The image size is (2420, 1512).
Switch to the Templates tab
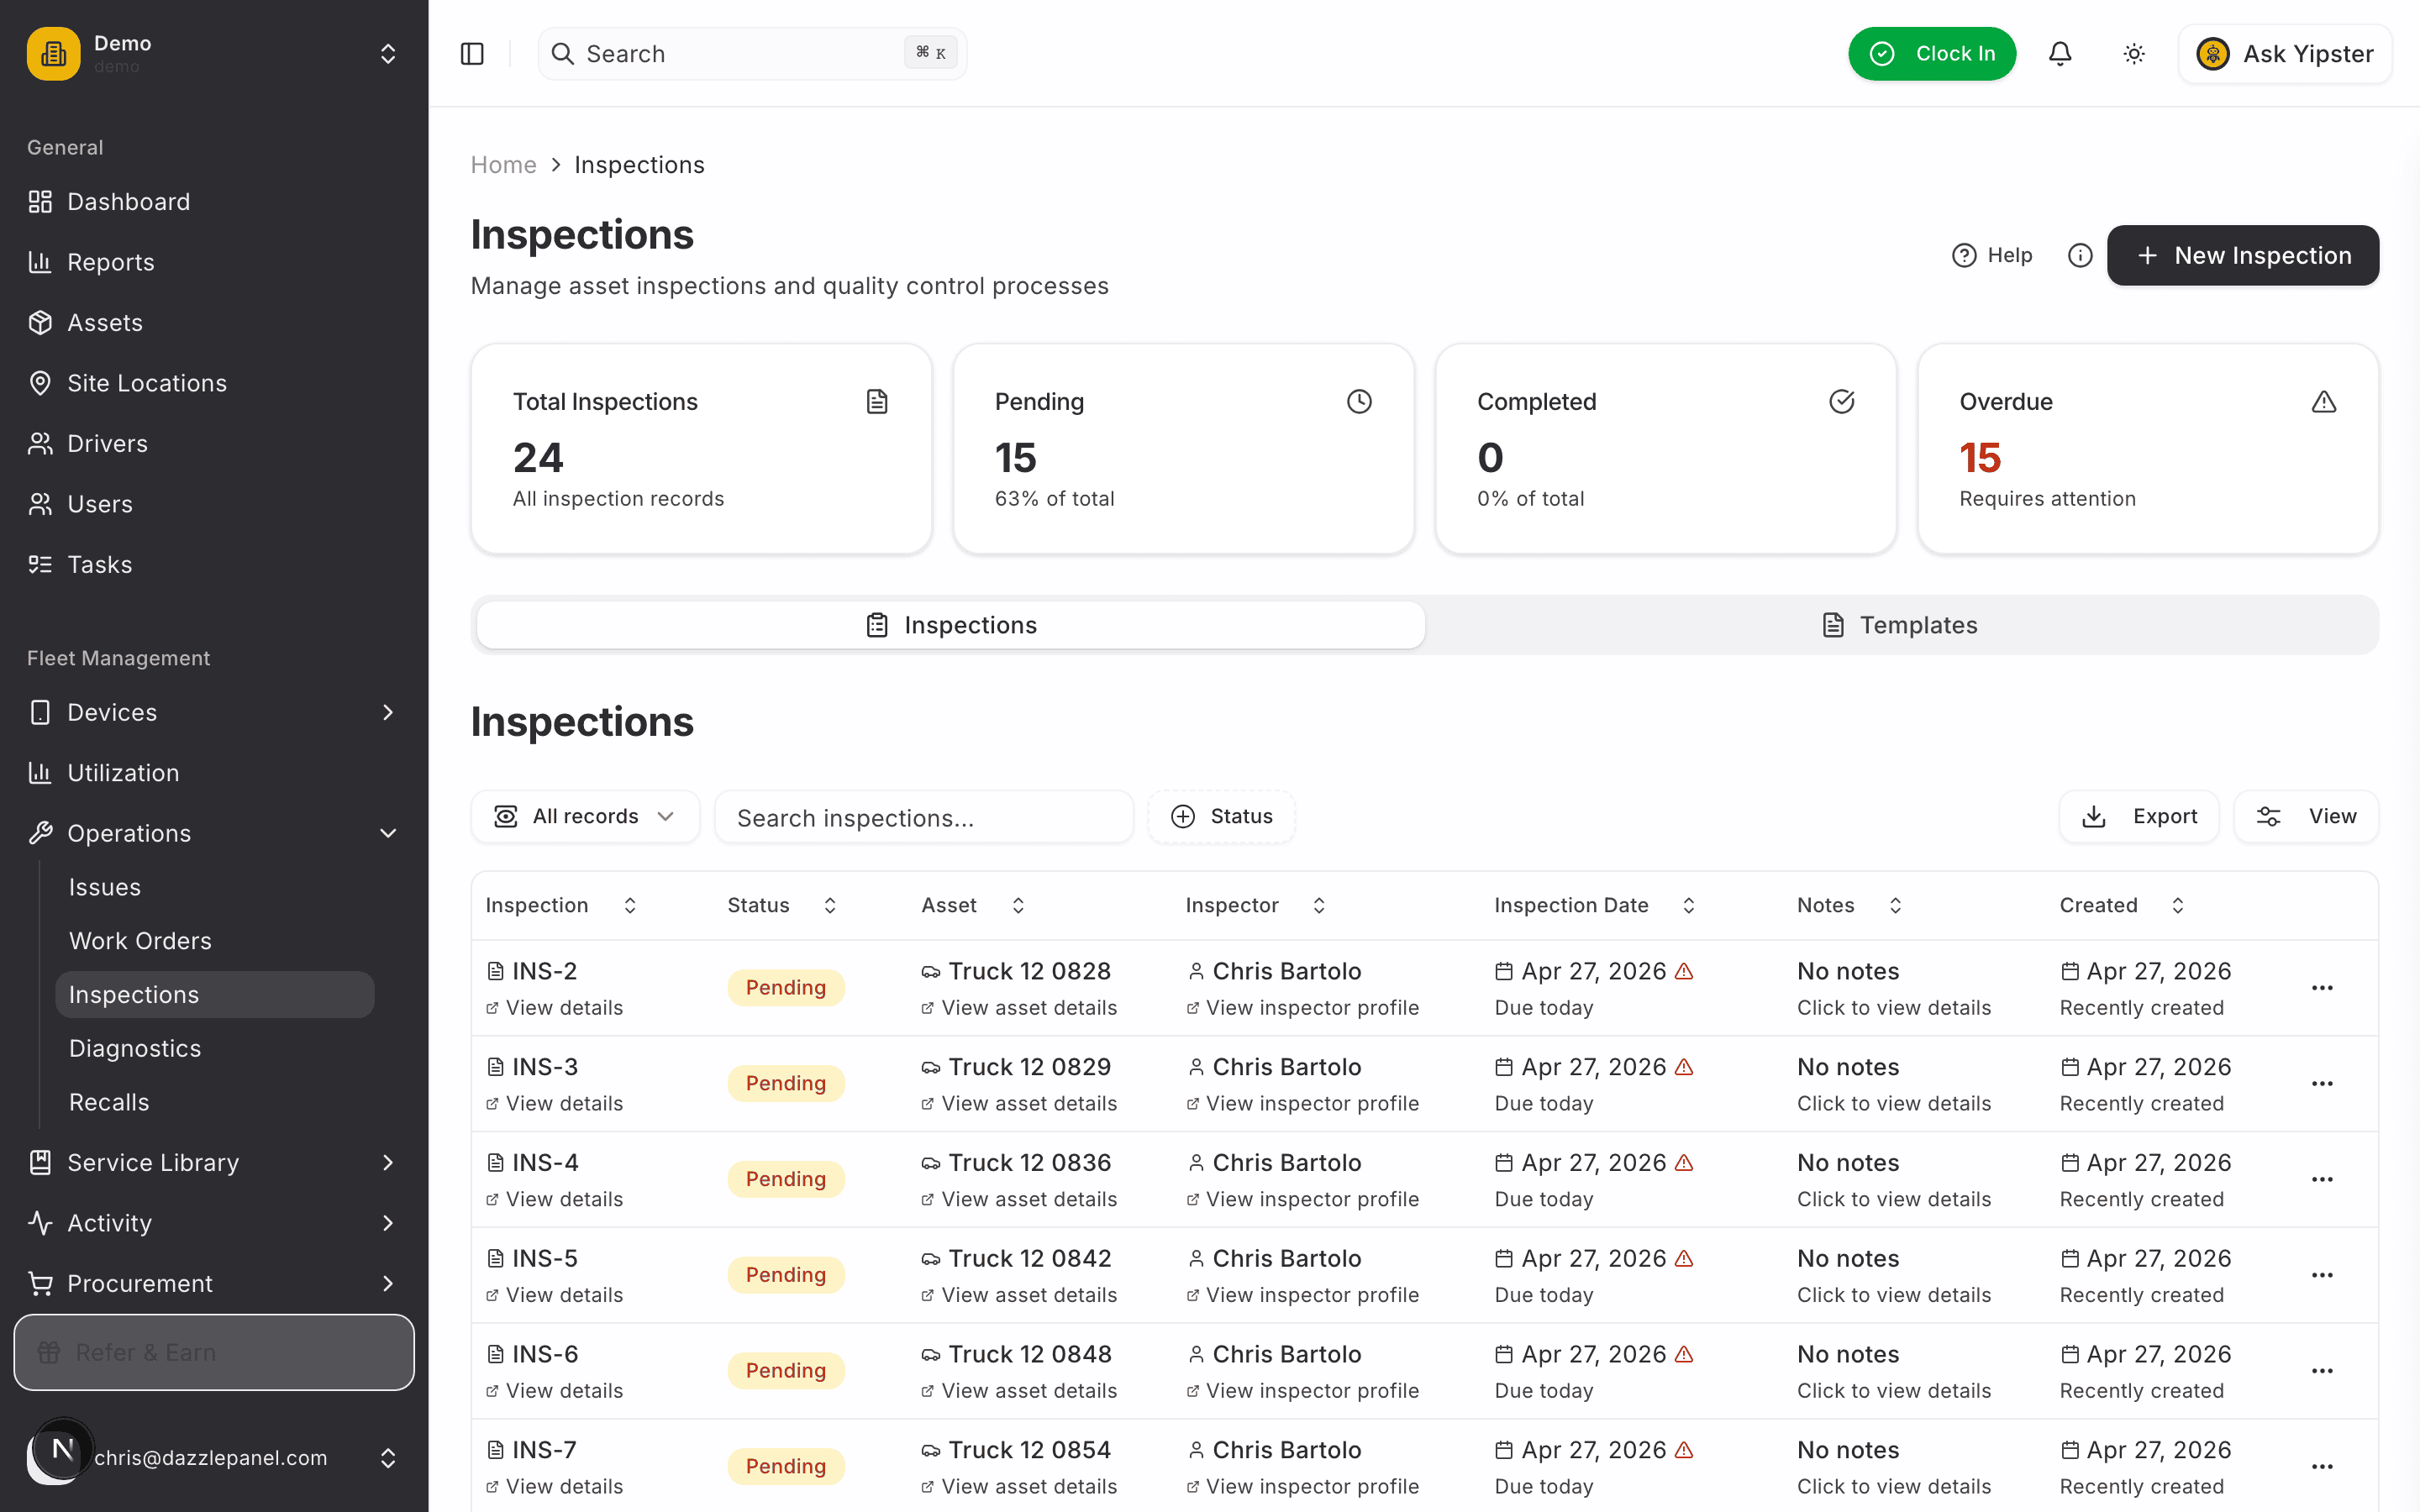coord(1901,625)
